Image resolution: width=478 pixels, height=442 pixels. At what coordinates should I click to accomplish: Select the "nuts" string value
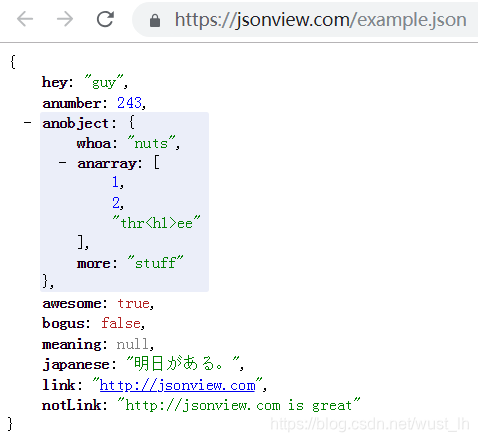pyautogui.click(x=151, y=143)
